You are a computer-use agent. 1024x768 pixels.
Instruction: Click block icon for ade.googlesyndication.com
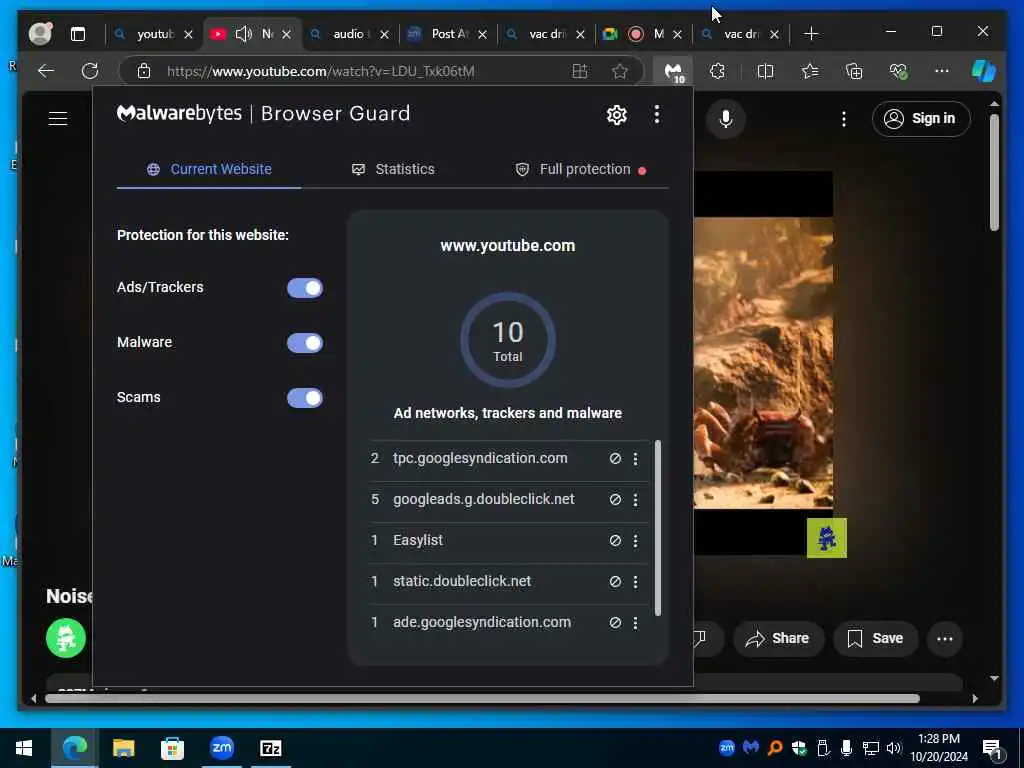click(615, 622)
